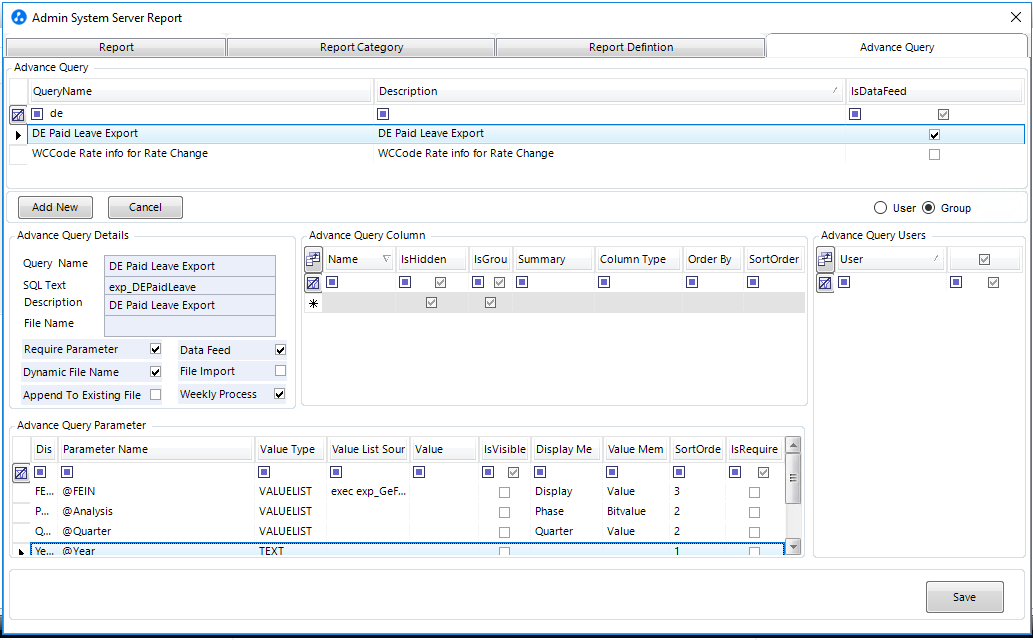Screen dimensions: 1033x640
Task: Clear filters in Advance Query Parameter grid
Action: tap(20, 473)
